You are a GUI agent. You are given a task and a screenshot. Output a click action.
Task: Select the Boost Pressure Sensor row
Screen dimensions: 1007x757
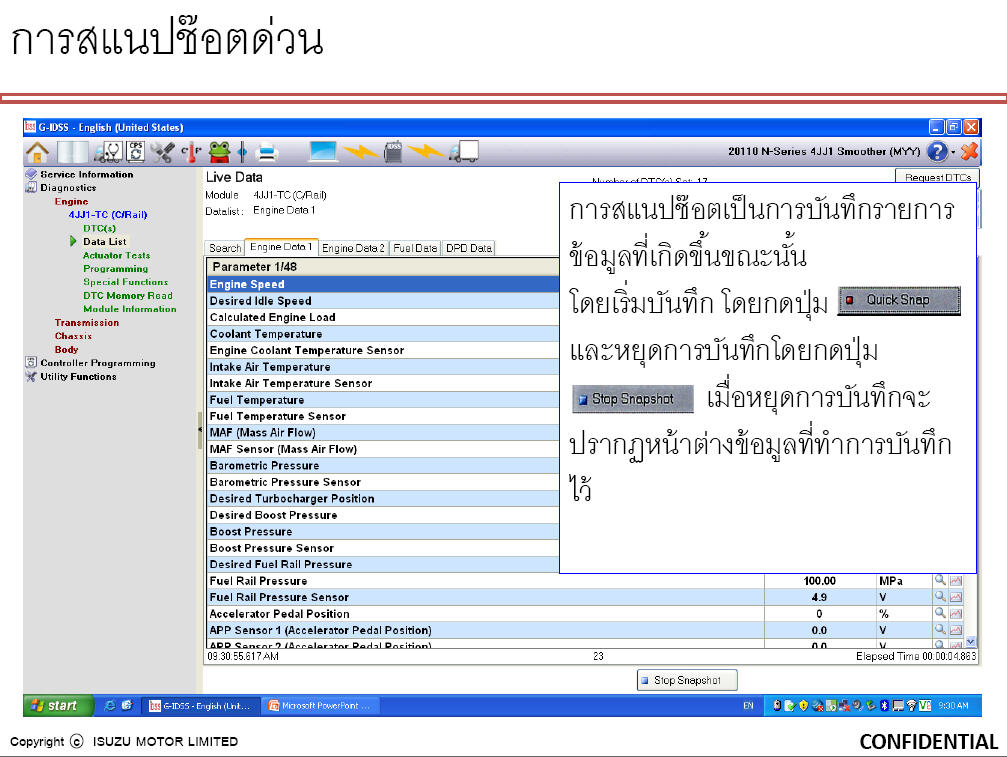point(383,548)
